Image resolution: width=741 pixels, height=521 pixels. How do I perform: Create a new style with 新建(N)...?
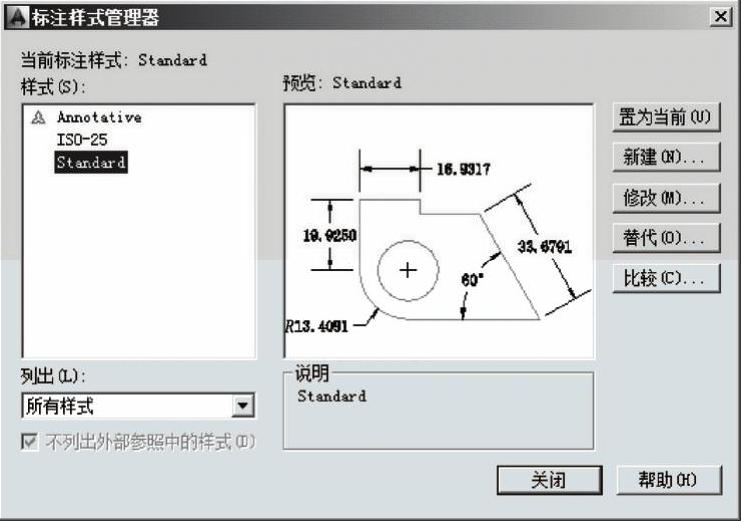pyautogui.click(x=665, y=157)
